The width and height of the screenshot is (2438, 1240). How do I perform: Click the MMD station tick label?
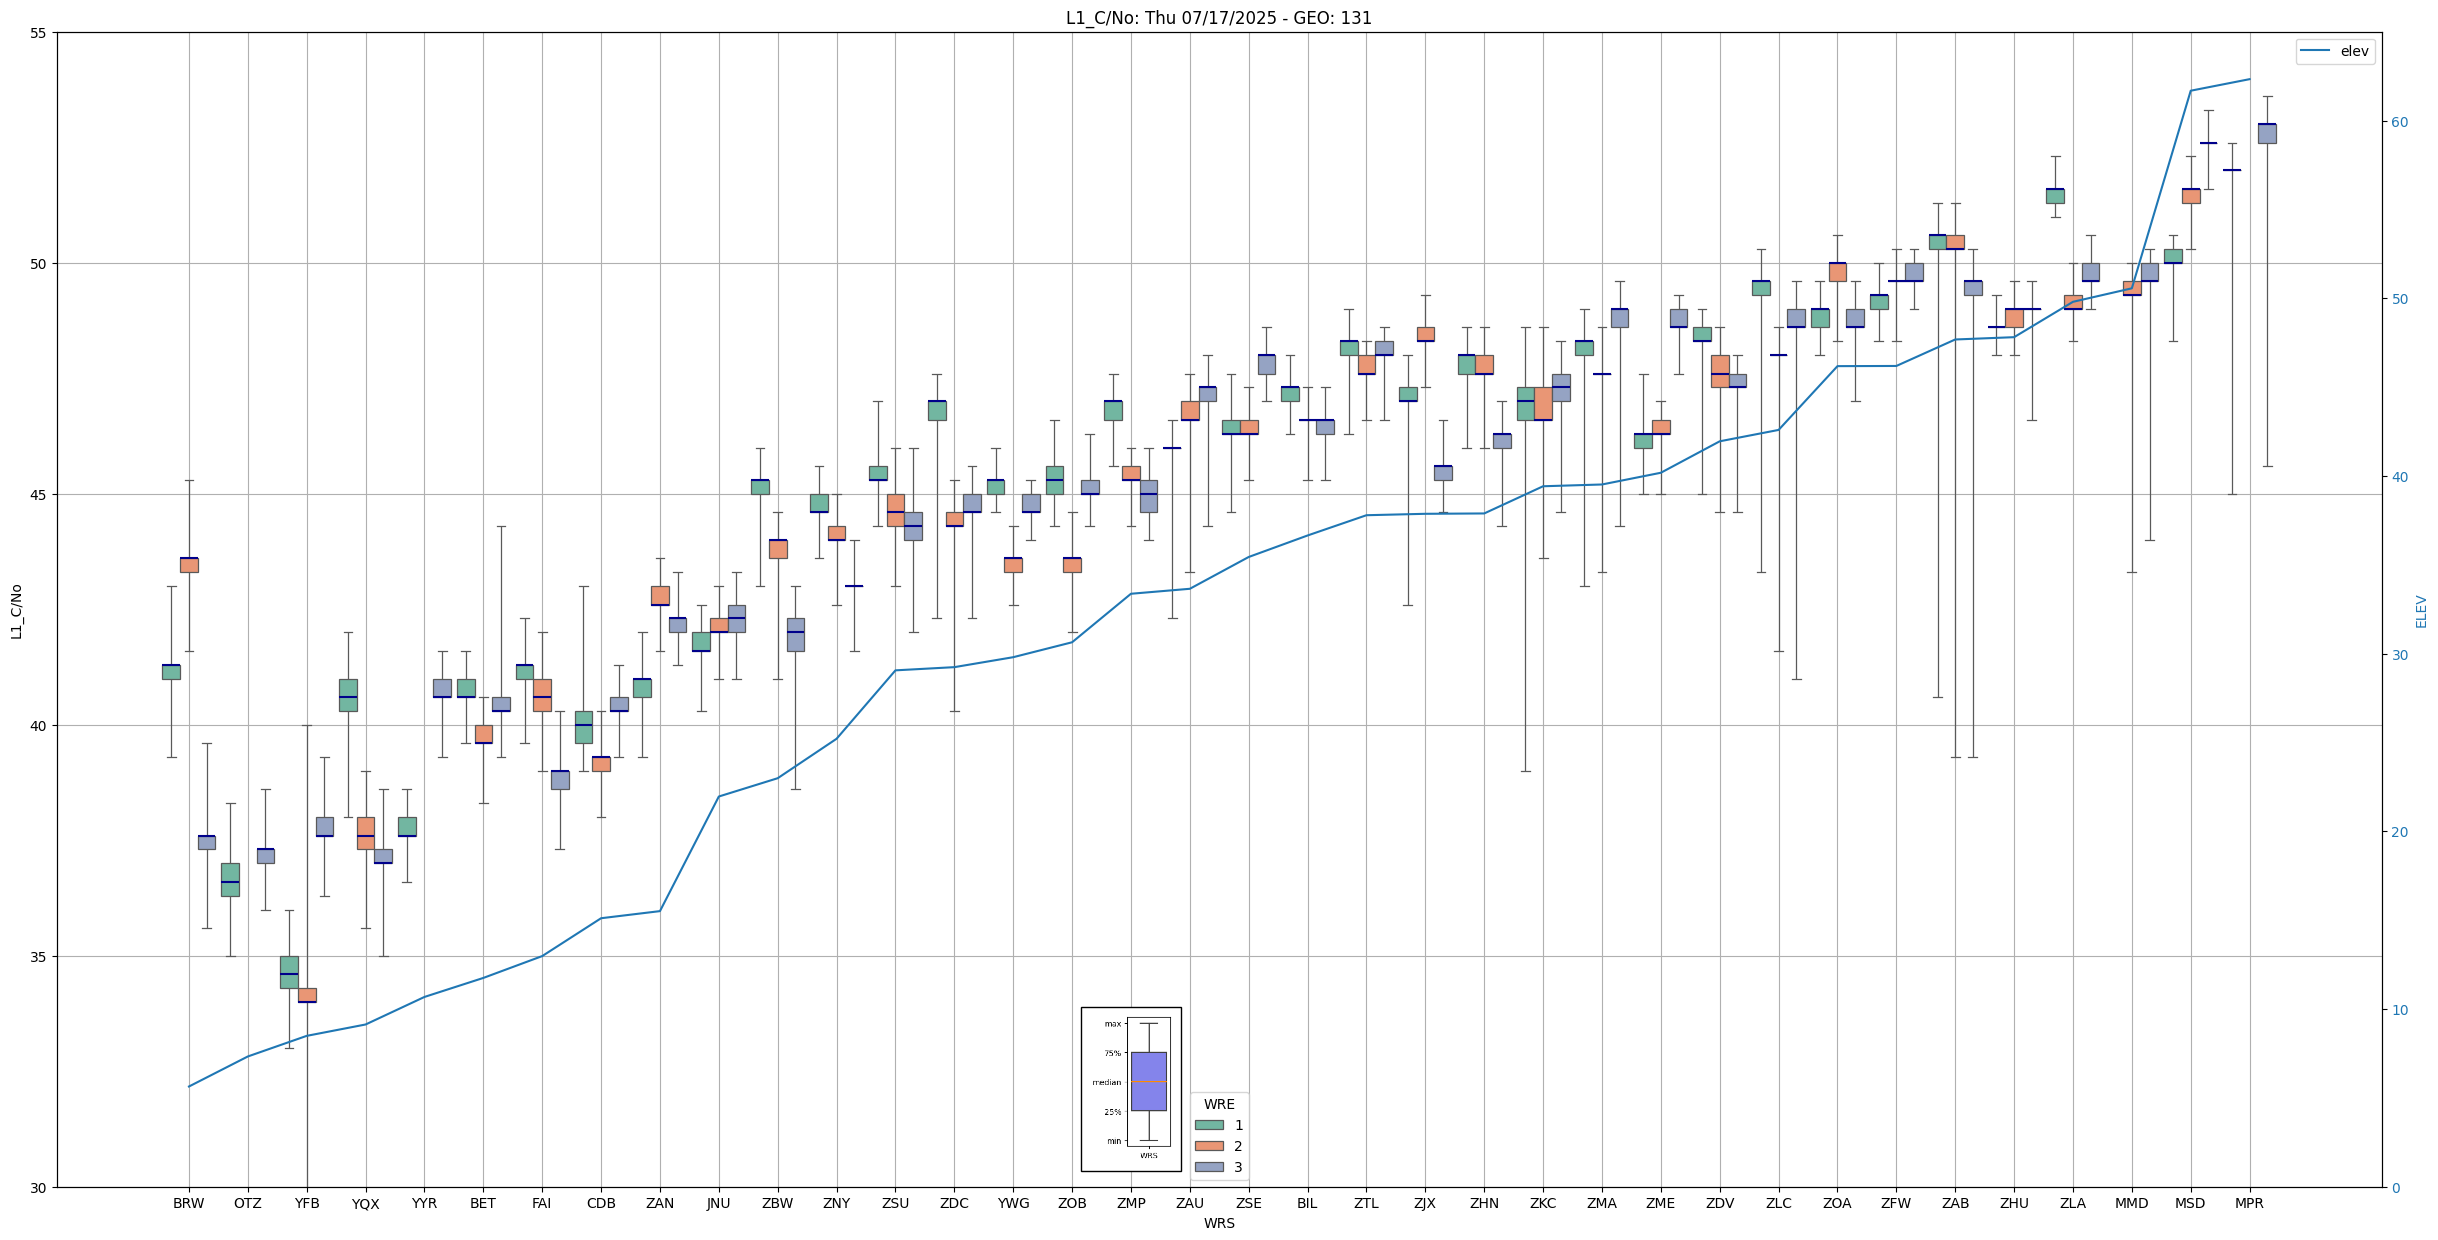click(2131, 1203)
